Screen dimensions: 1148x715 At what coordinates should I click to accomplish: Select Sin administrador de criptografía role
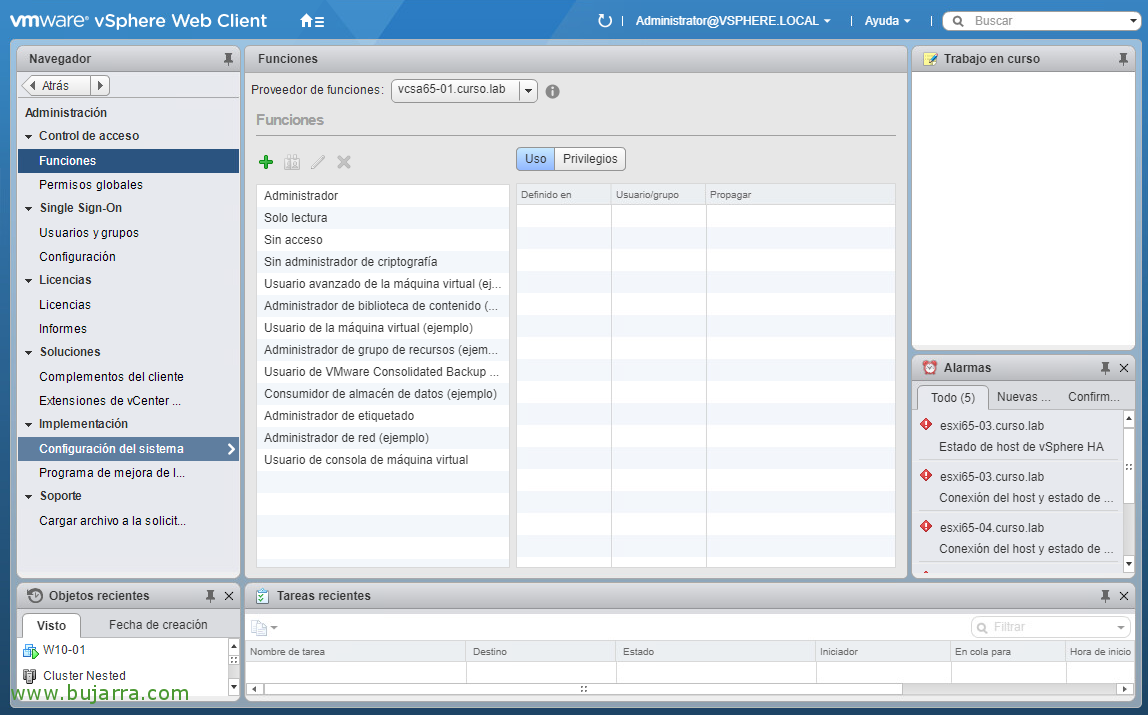(x=383, y=262)
